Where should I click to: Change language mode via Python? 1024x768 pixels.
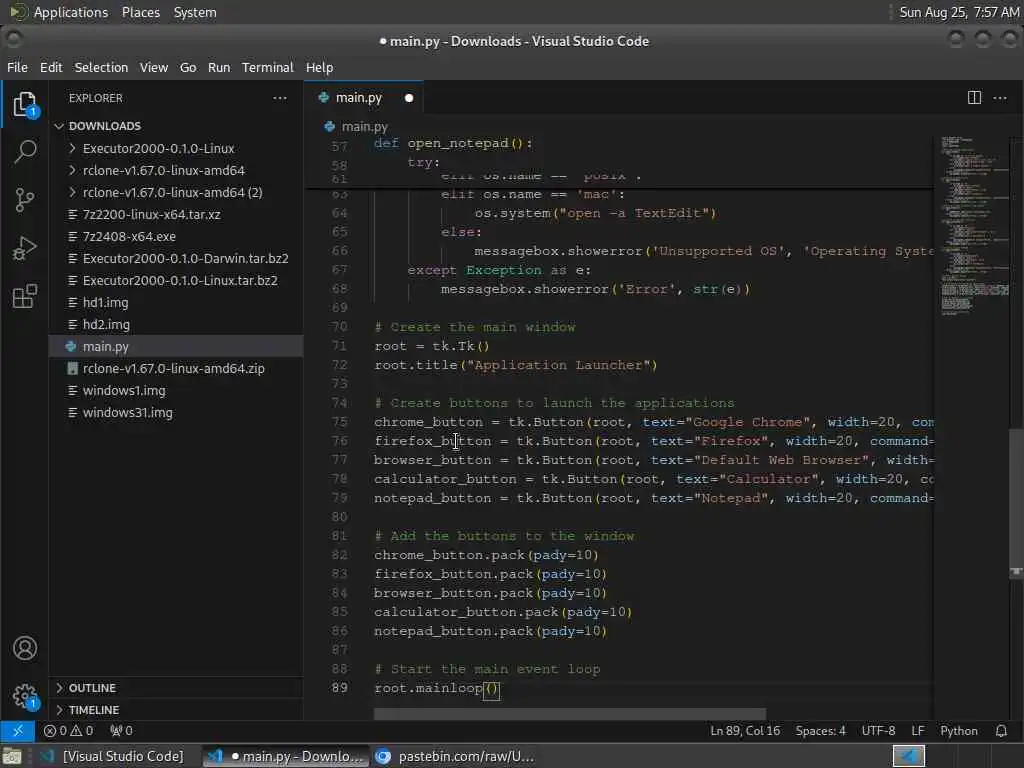pyautogui.click(x=959, y=731)
